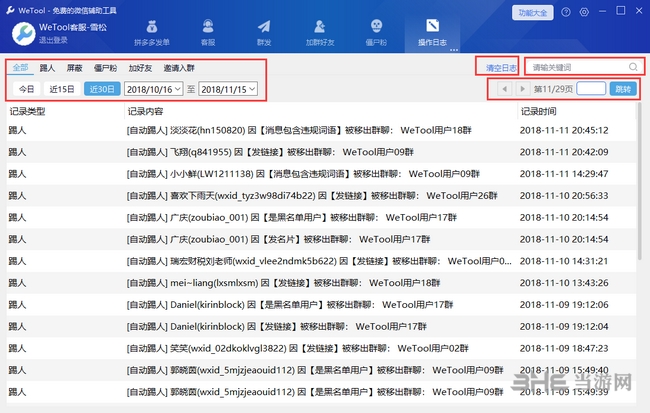This screenshot has width=650, height=413.
Task: Click 清空日志 to clear logs
Action: click(x=501, y=68)
